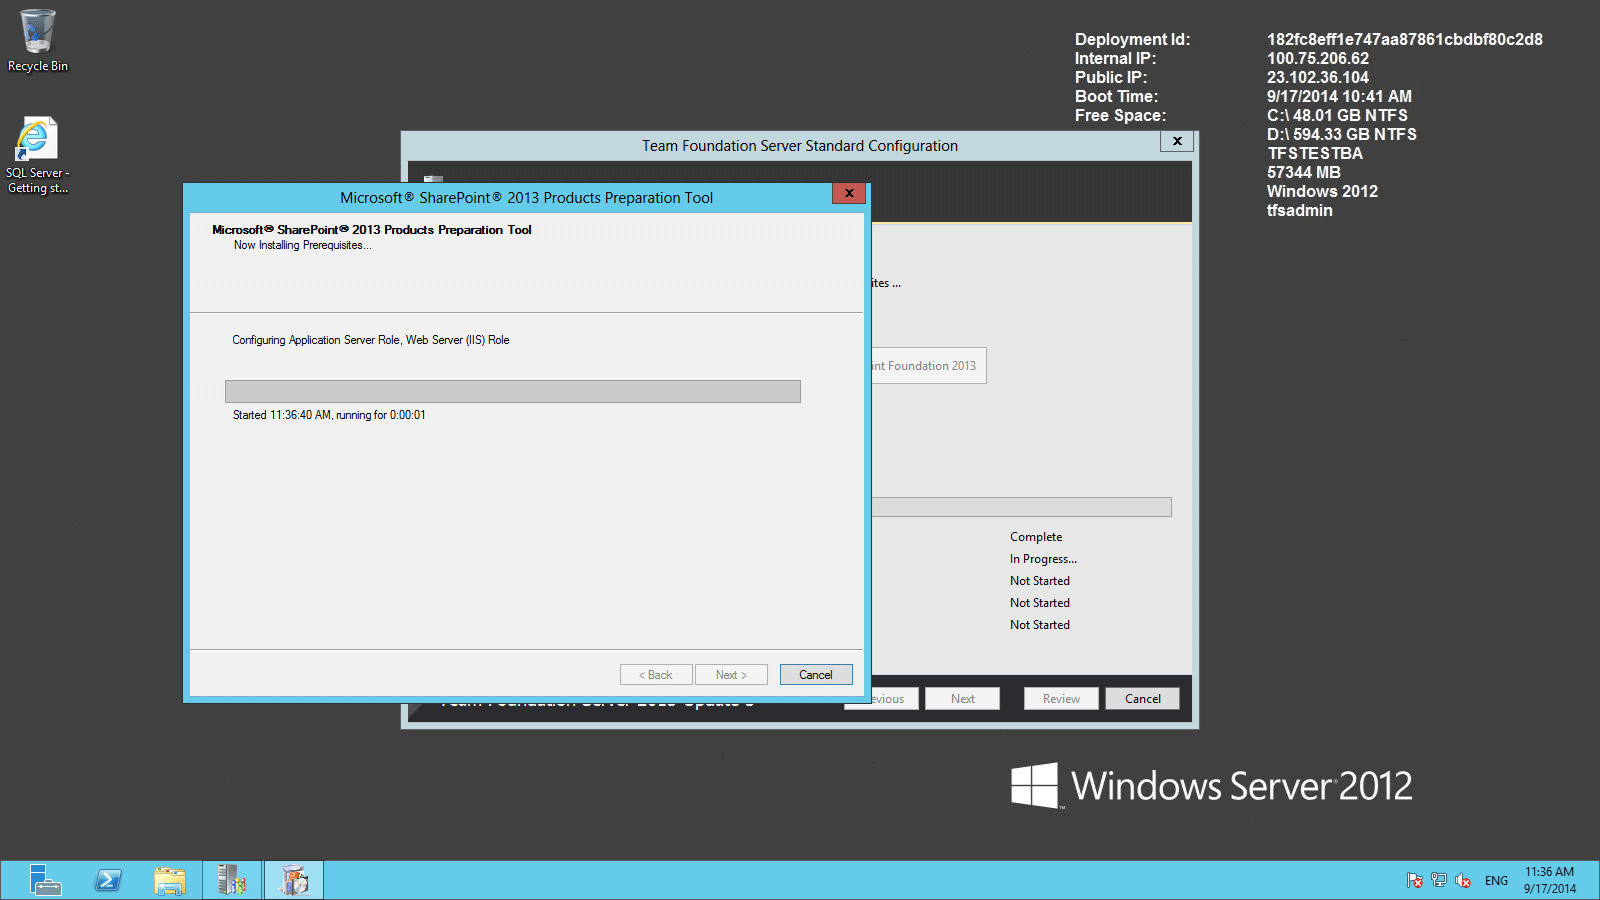
Task: Cancel the SharePoint prerequisites installation
Action: pyautogui.click(x=815, y=674)
